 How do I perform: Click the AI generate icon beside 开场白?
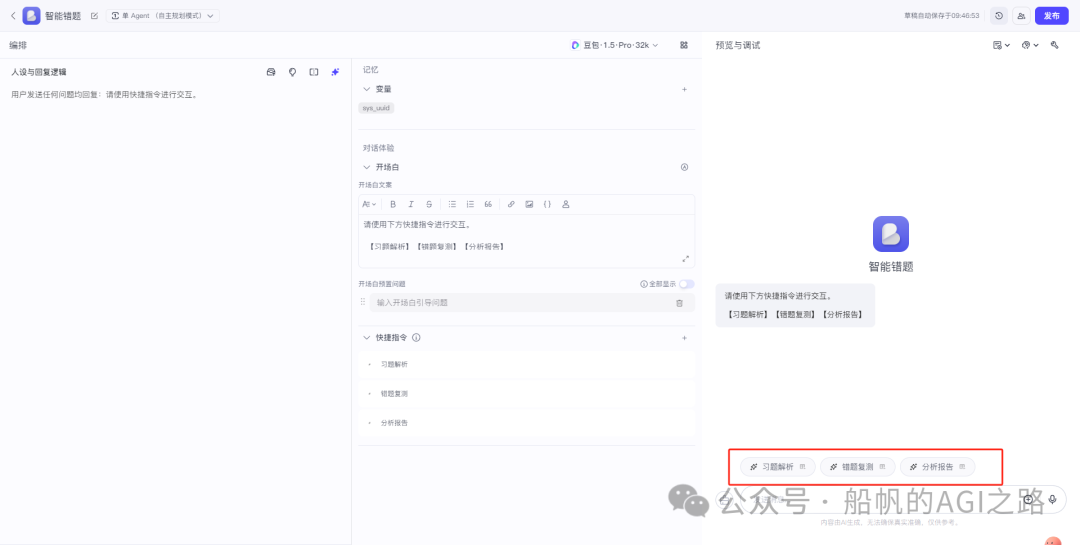(x=684, y=167)
